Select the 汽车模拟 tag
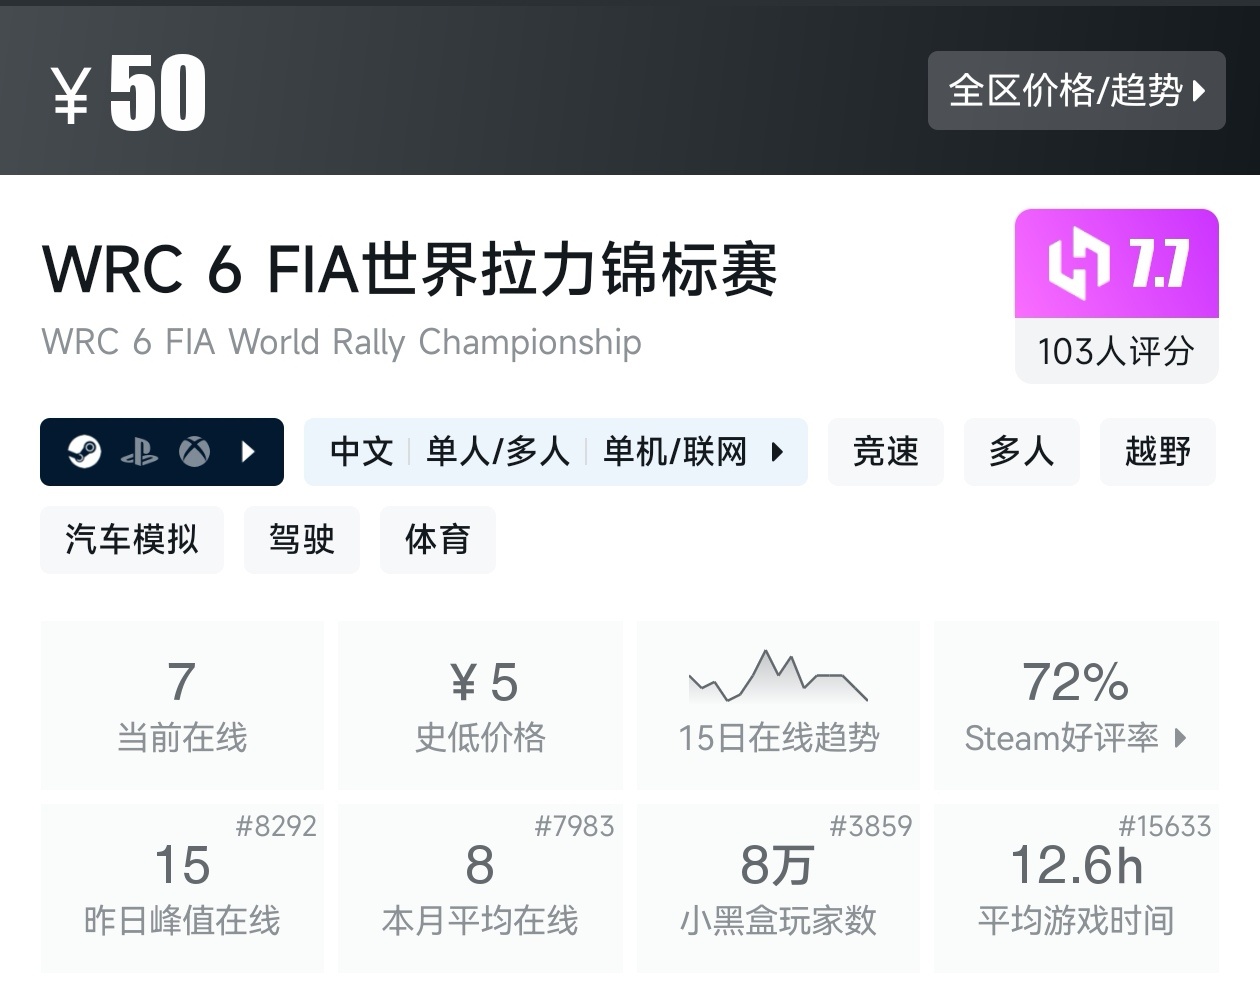The width and height of the screenshot is (1260, 991). click(x=132, y=540)
